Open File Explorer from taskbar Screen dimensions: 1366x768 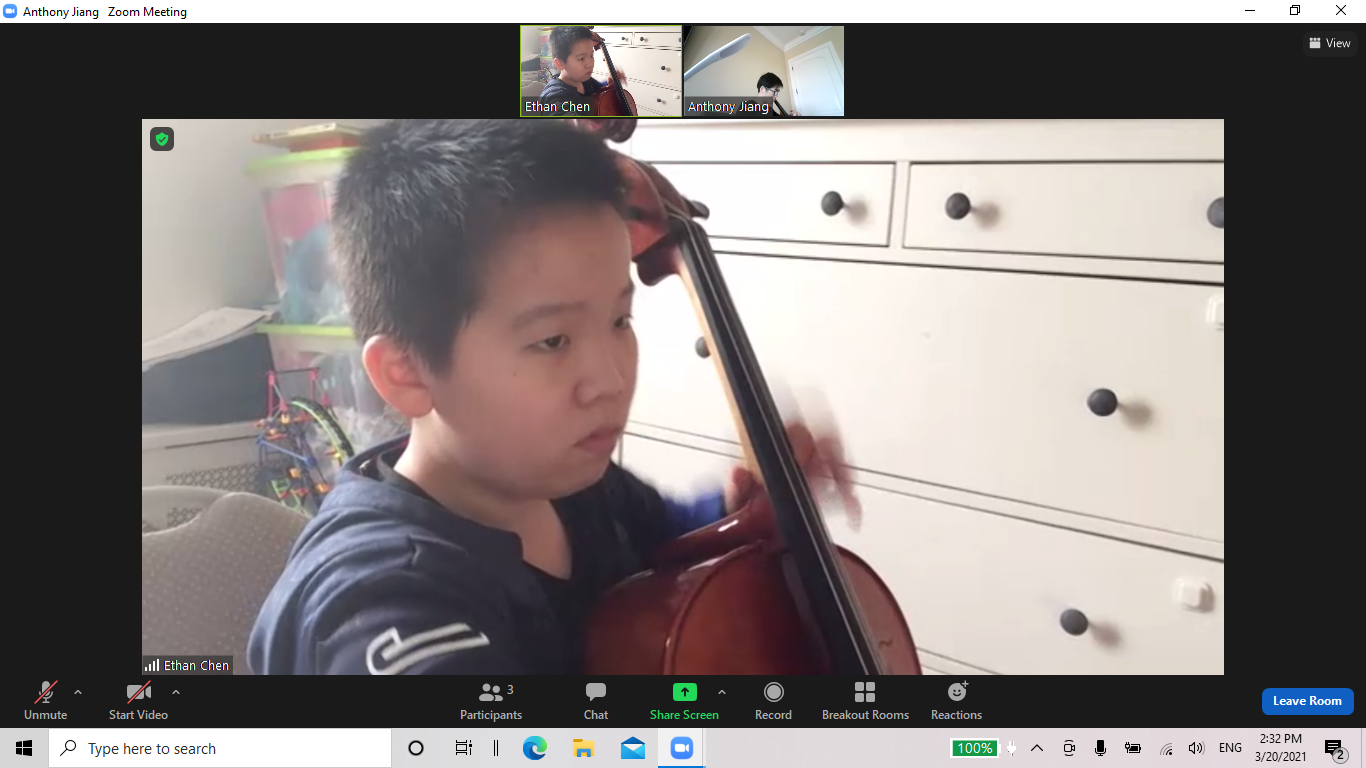tap(584, 748)
